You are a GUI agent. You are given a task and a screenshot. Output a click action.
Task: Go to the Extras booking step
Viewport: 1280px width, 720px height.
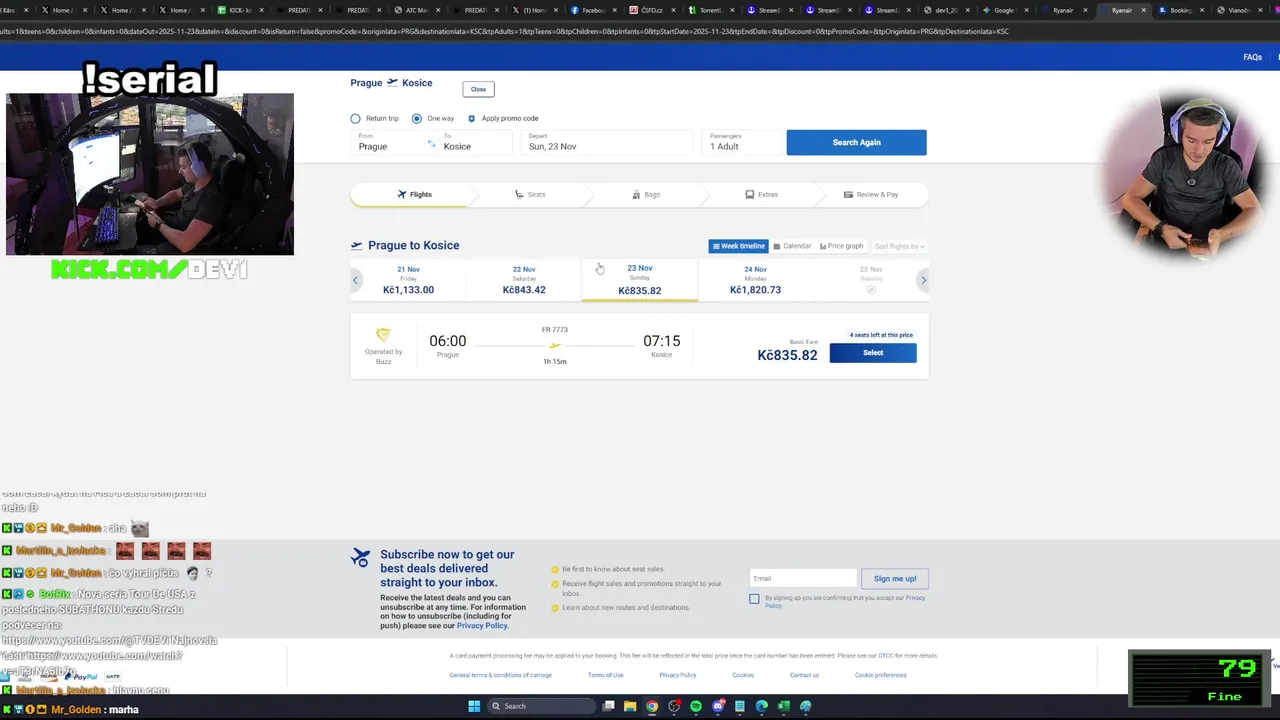[x=762, y=194]
